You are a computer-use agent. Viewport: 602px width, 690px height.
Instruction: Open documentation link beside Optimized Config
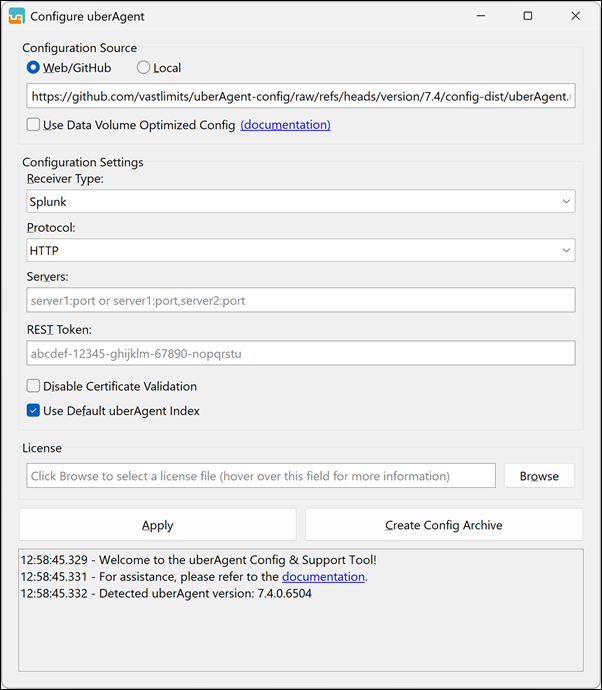285,125
